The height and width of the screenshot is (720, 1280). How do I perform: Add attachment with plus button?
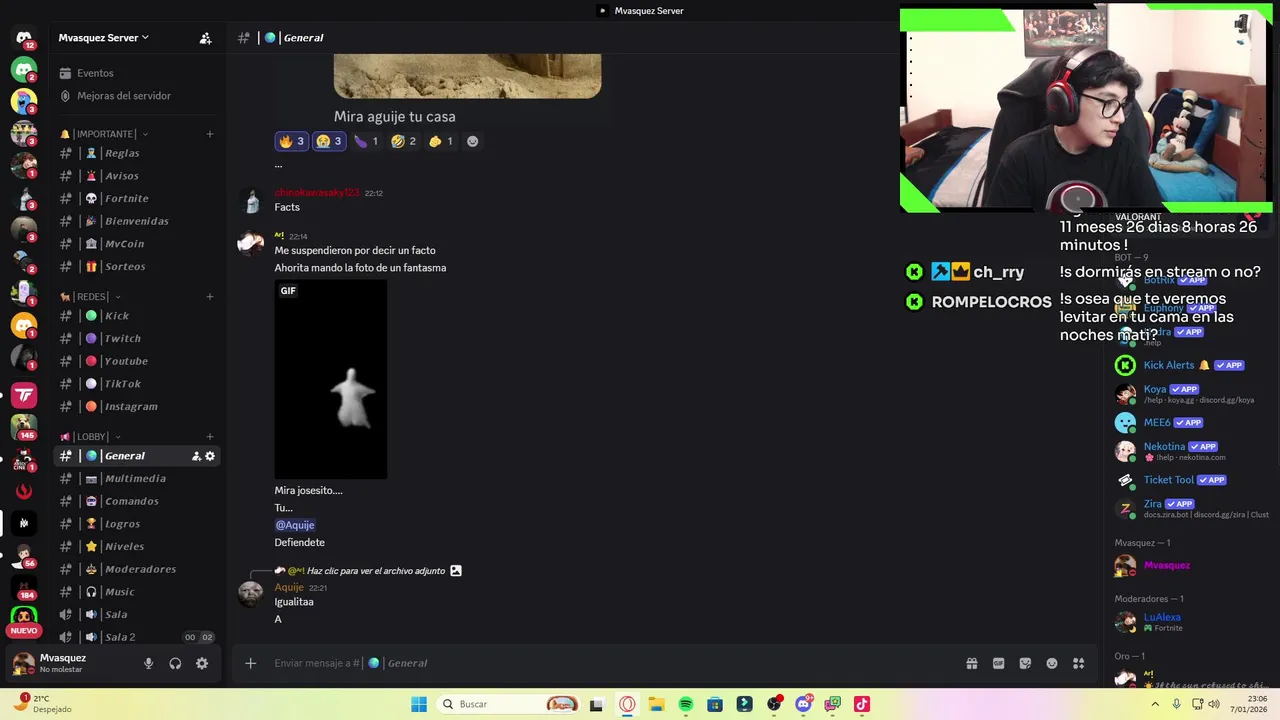click(x=251, y=663)
